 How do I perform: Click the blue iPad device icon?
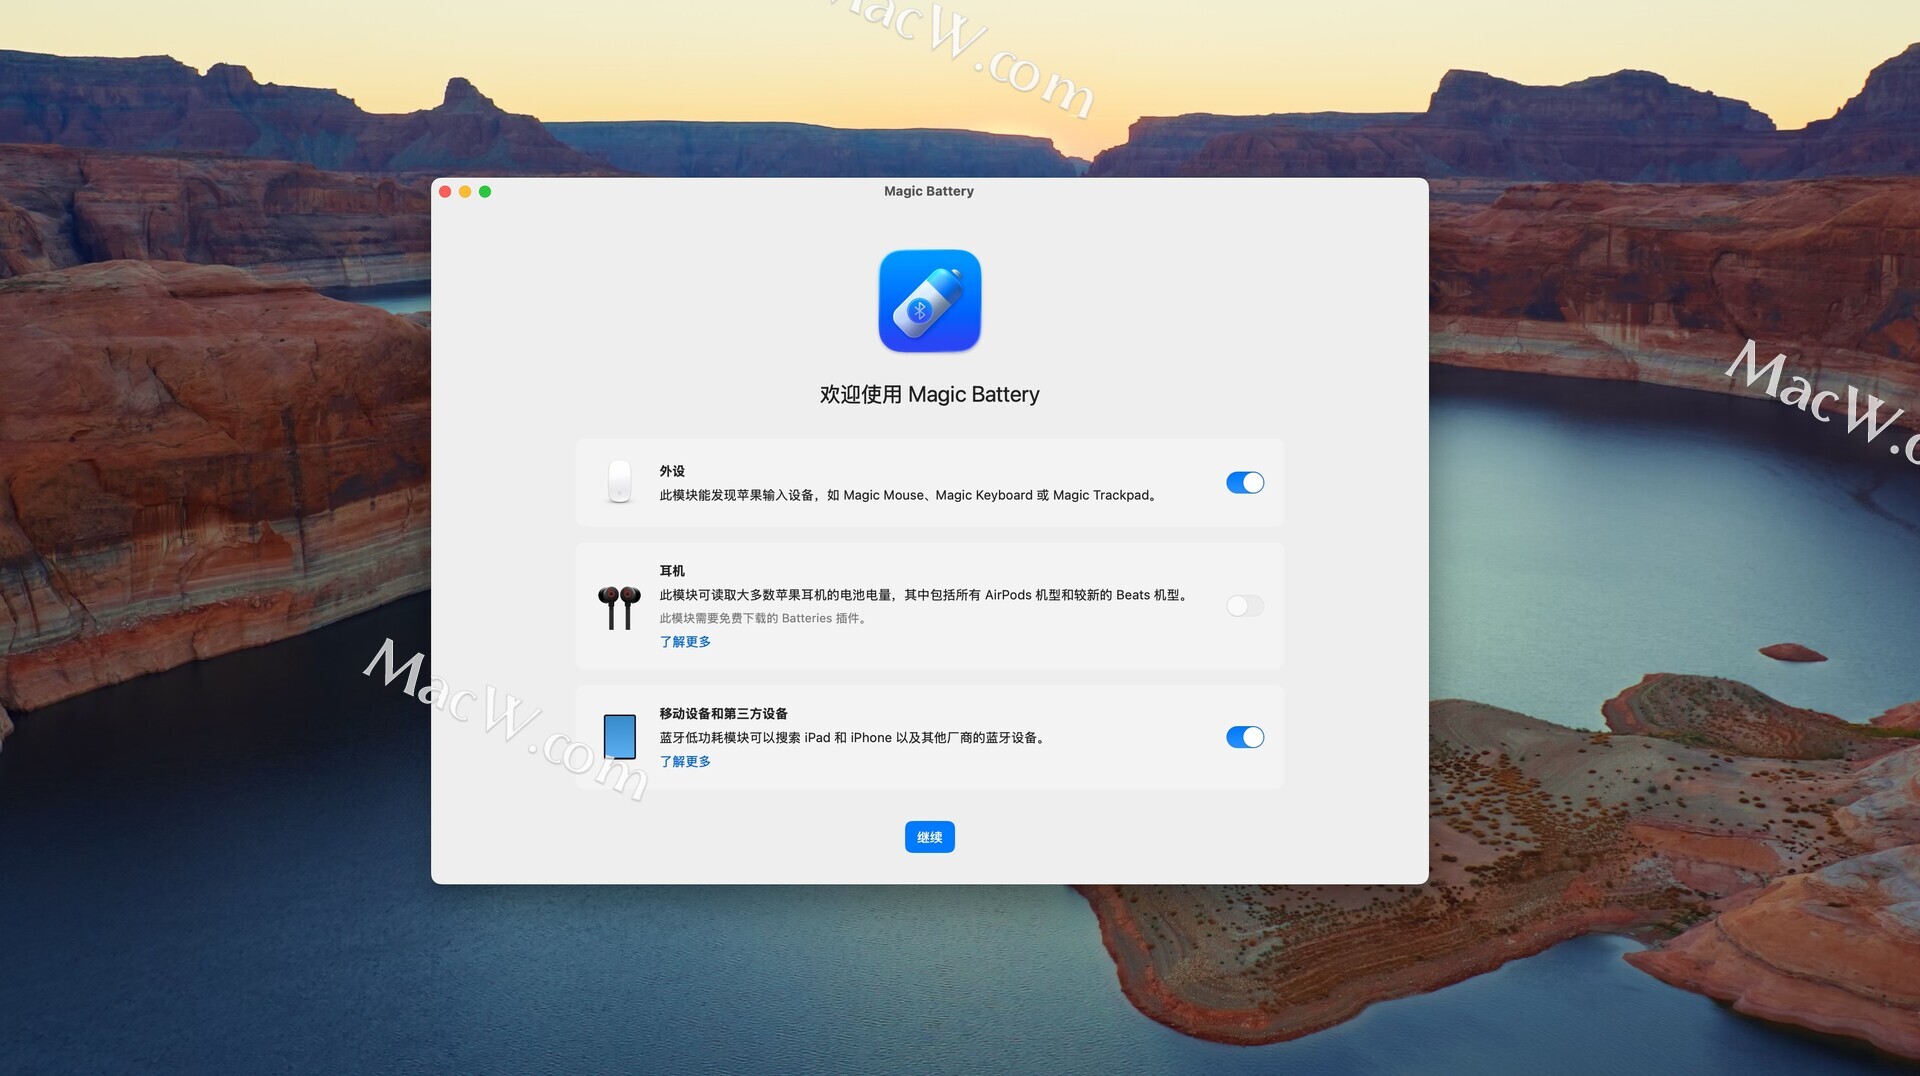tap(619, 737)
